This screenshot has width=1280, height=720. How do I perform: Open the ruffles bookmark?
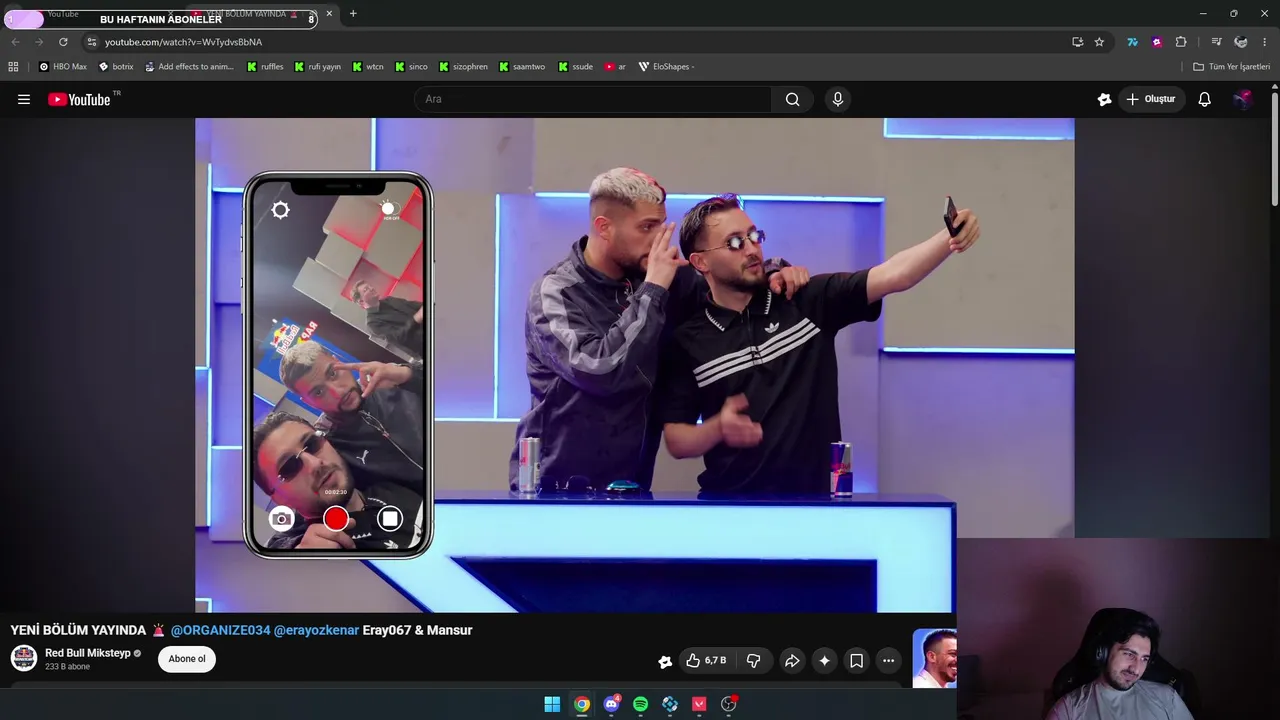[x=264, y=67]
